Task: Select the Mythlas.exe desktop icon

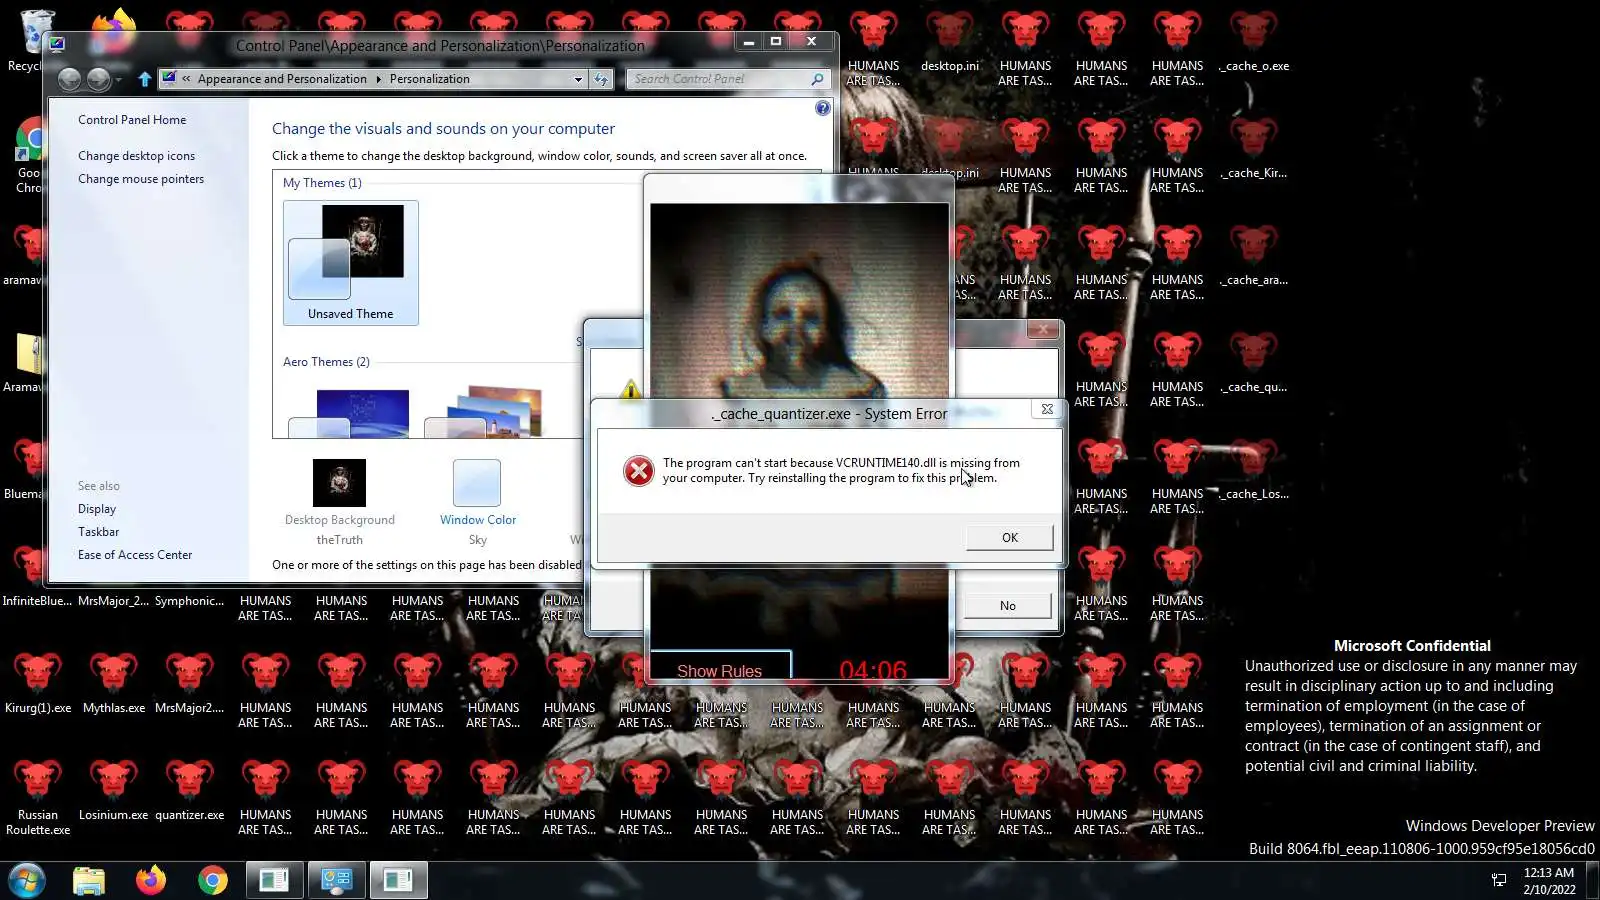Action: 114,684
